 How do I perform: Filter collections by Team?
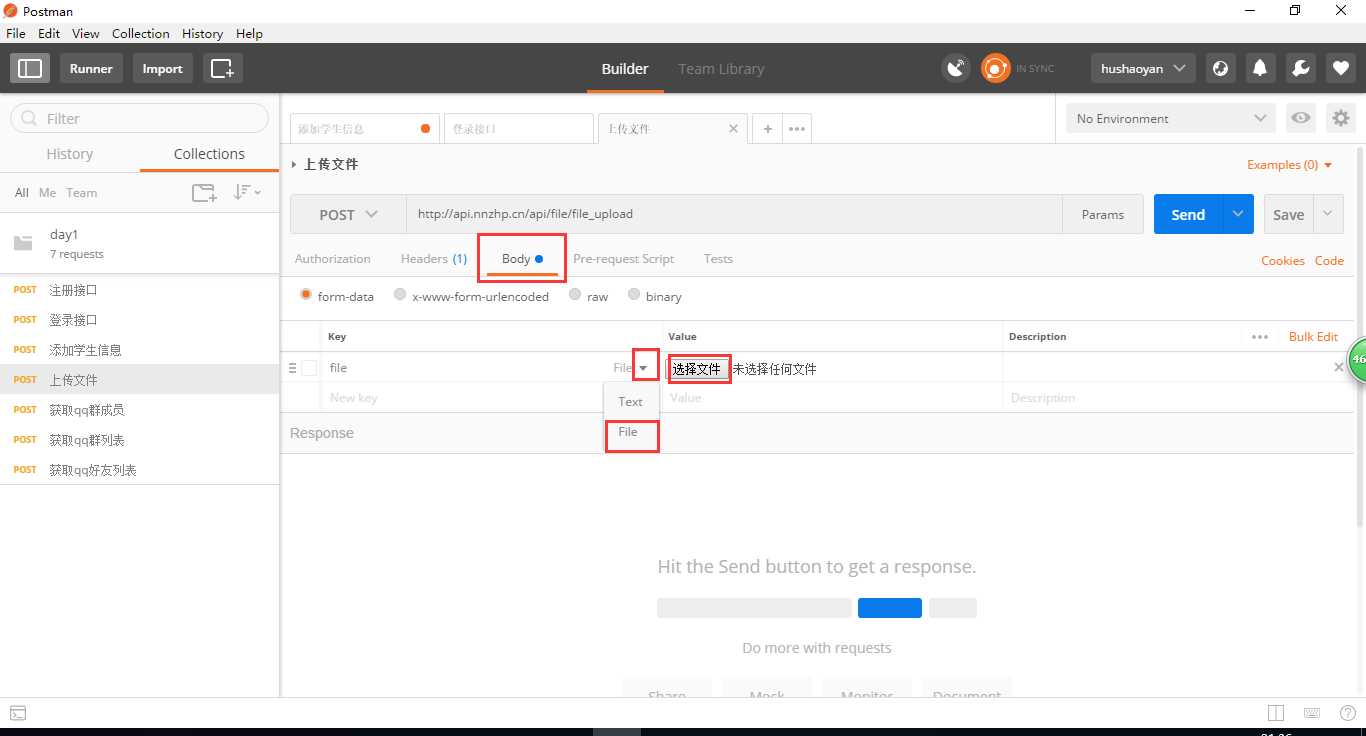coord(82,192)
